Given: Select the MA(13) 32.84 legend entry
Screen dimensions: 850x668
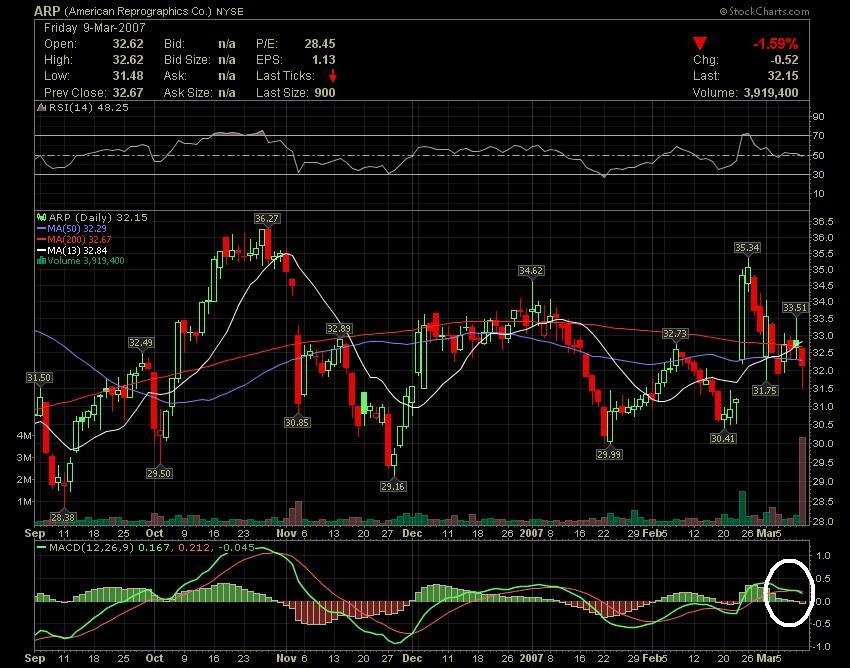Looking at the screenshot, I should point(72,250).
